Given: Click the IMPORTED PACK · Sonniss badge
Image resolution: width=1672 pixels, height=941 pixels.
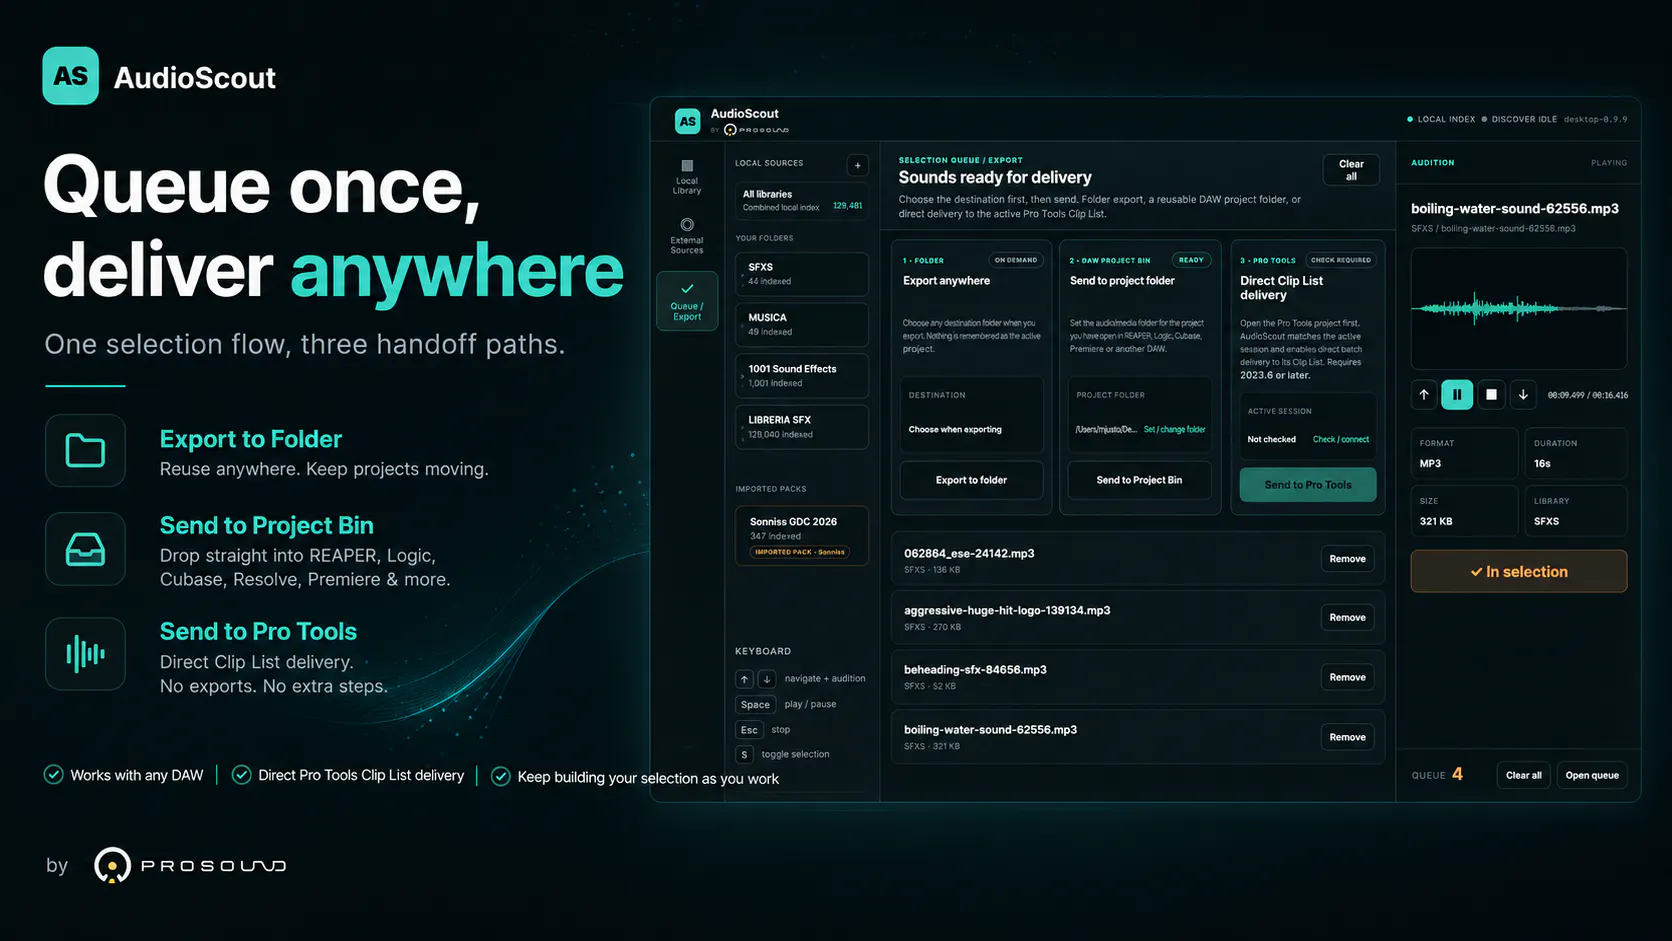Looking at the screenshot, I should pyautogui.click(x=800, y=552).
